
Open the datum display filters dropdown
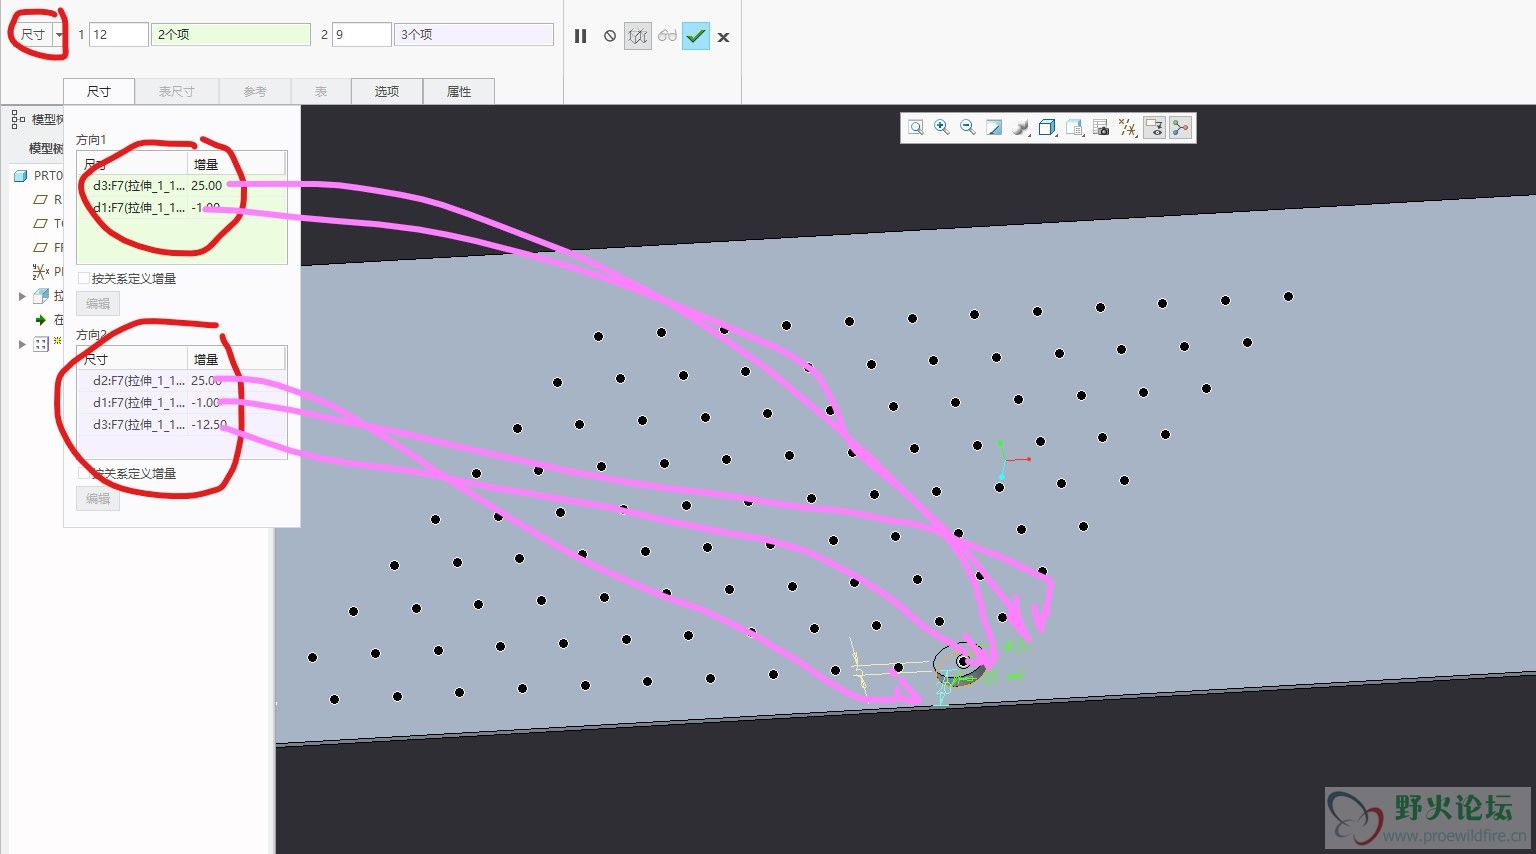point(1128,127)
